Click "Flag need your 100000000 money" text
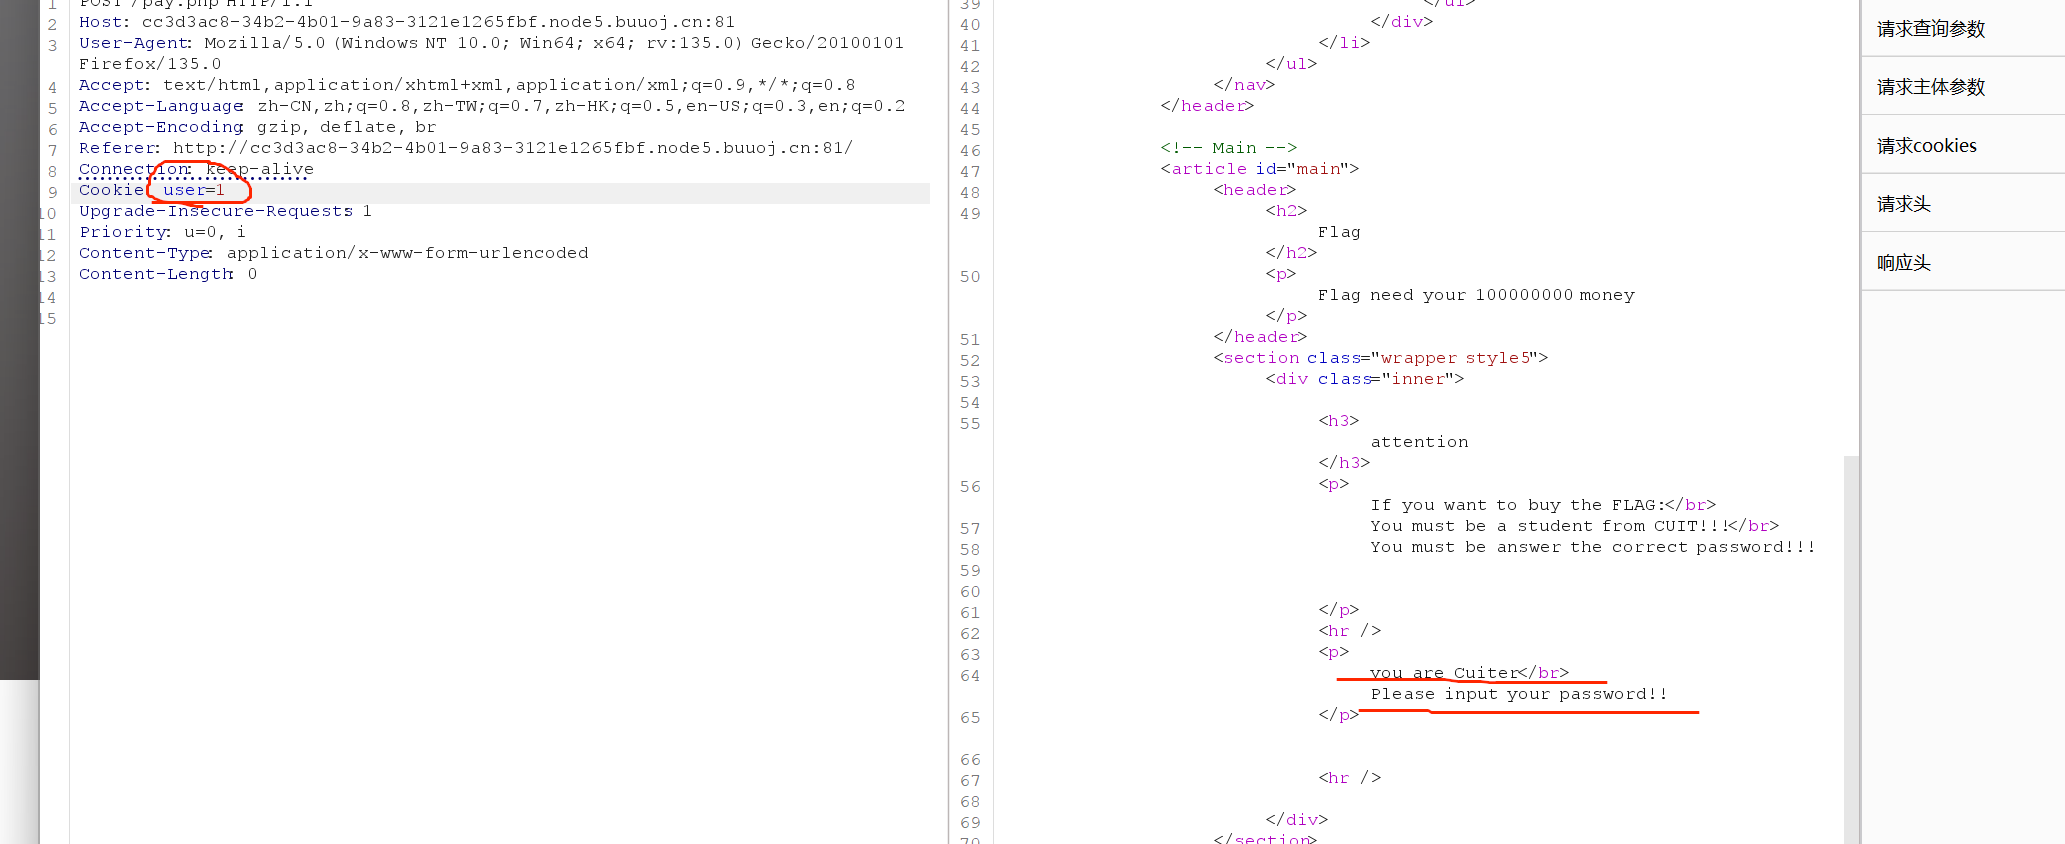 click(x=1475, y=295)
